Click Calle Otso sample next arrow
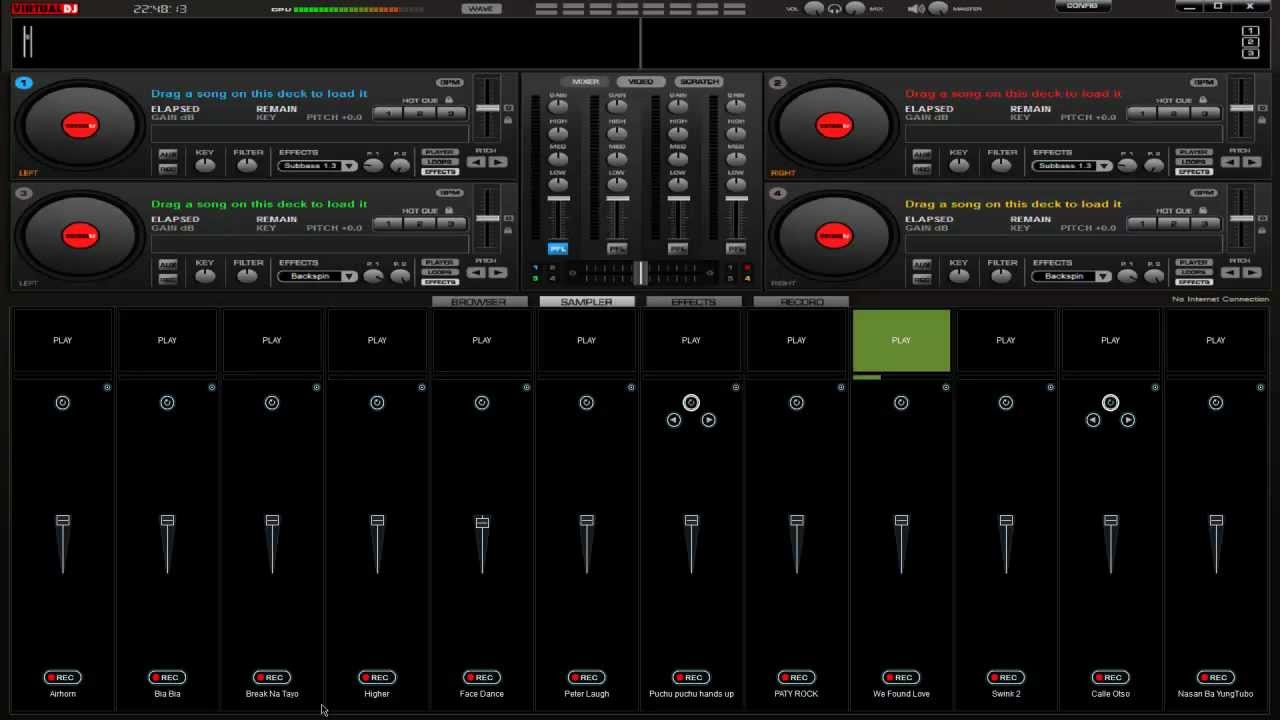 (x=1127, y=420)
